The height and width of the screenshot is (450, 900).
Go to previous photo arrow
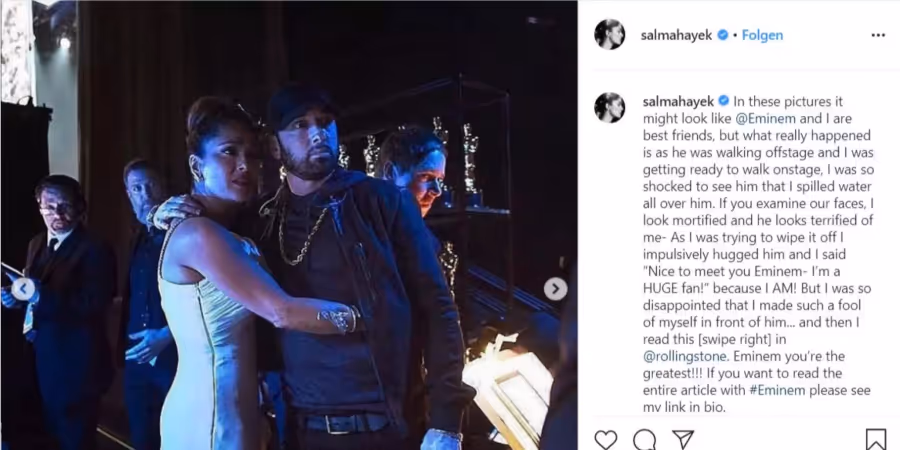(x=24, y=289)
